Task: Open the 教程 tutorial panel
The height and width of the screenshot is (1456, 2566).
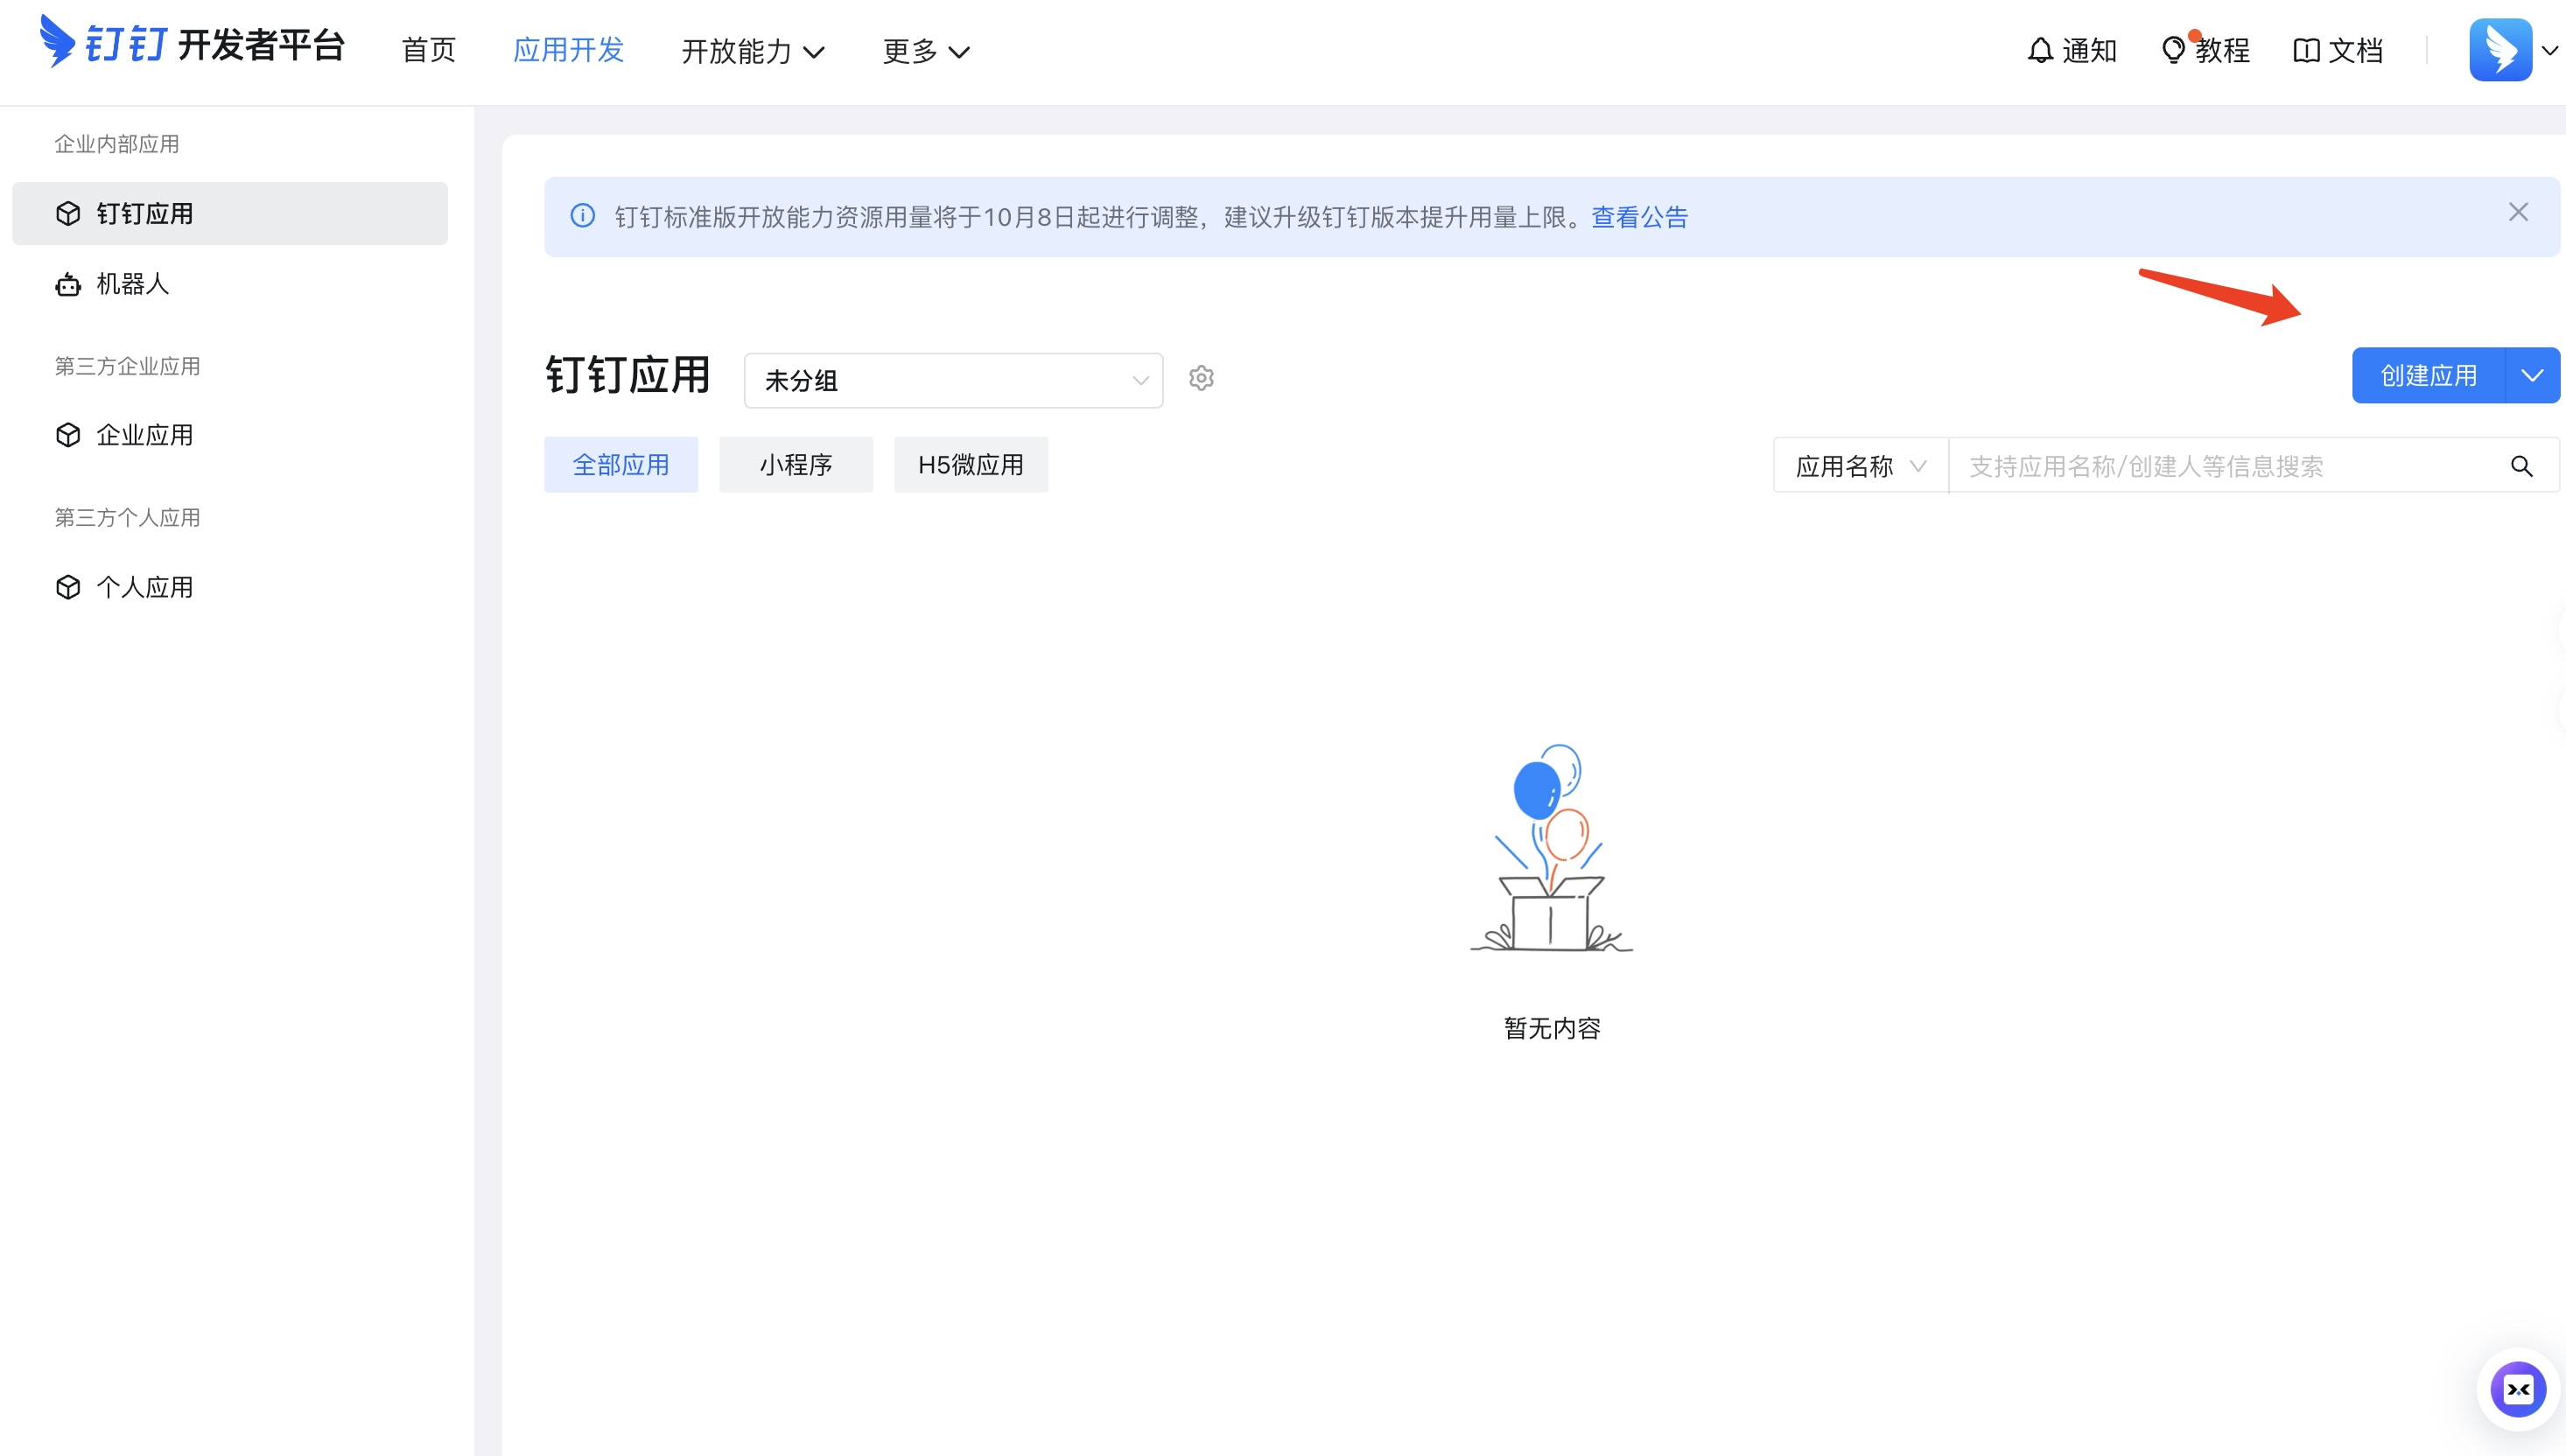Action: tap(2207, 49)
